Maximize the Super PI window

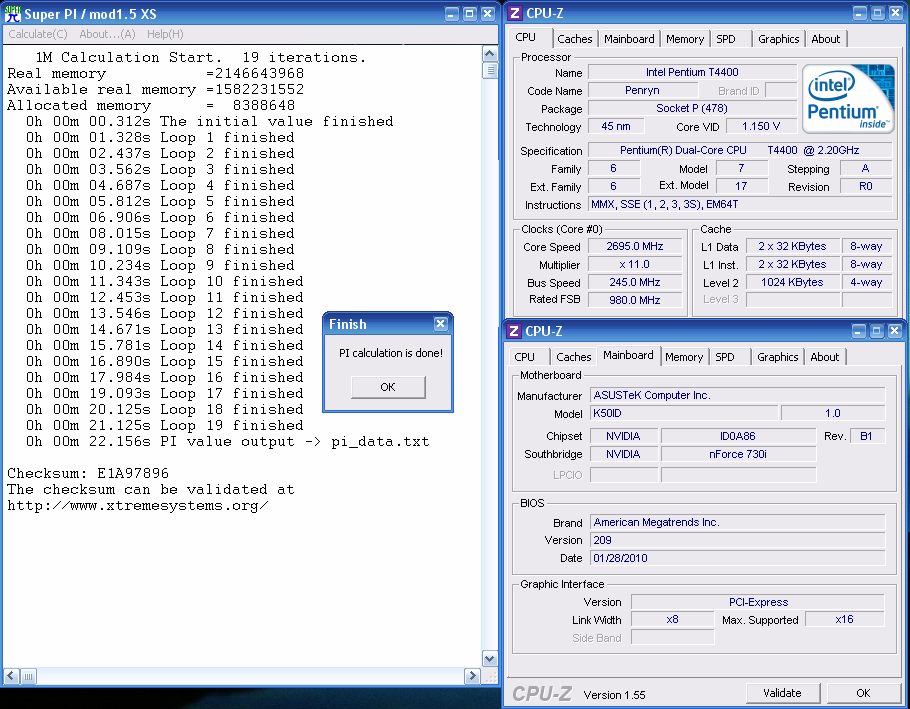470,13
